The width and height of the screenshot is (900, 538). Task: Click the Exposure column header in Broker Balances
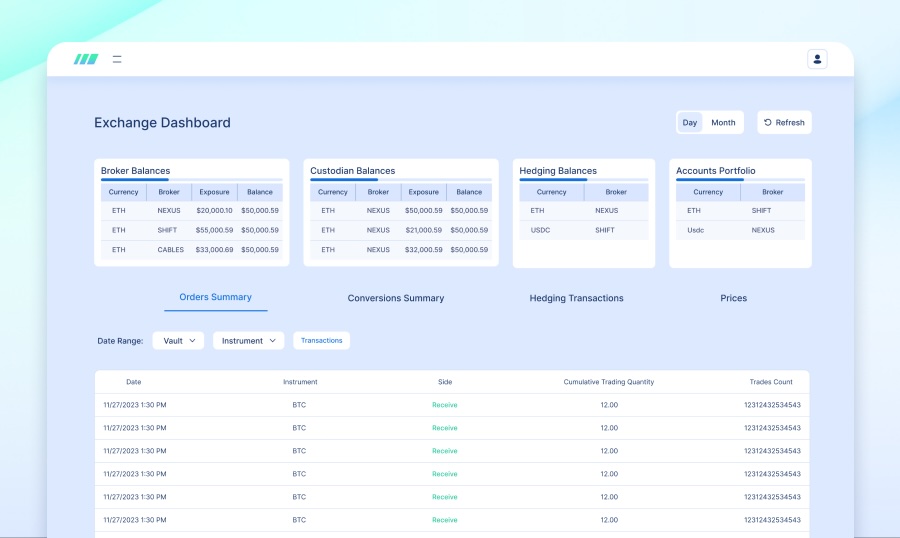point(214,192)
